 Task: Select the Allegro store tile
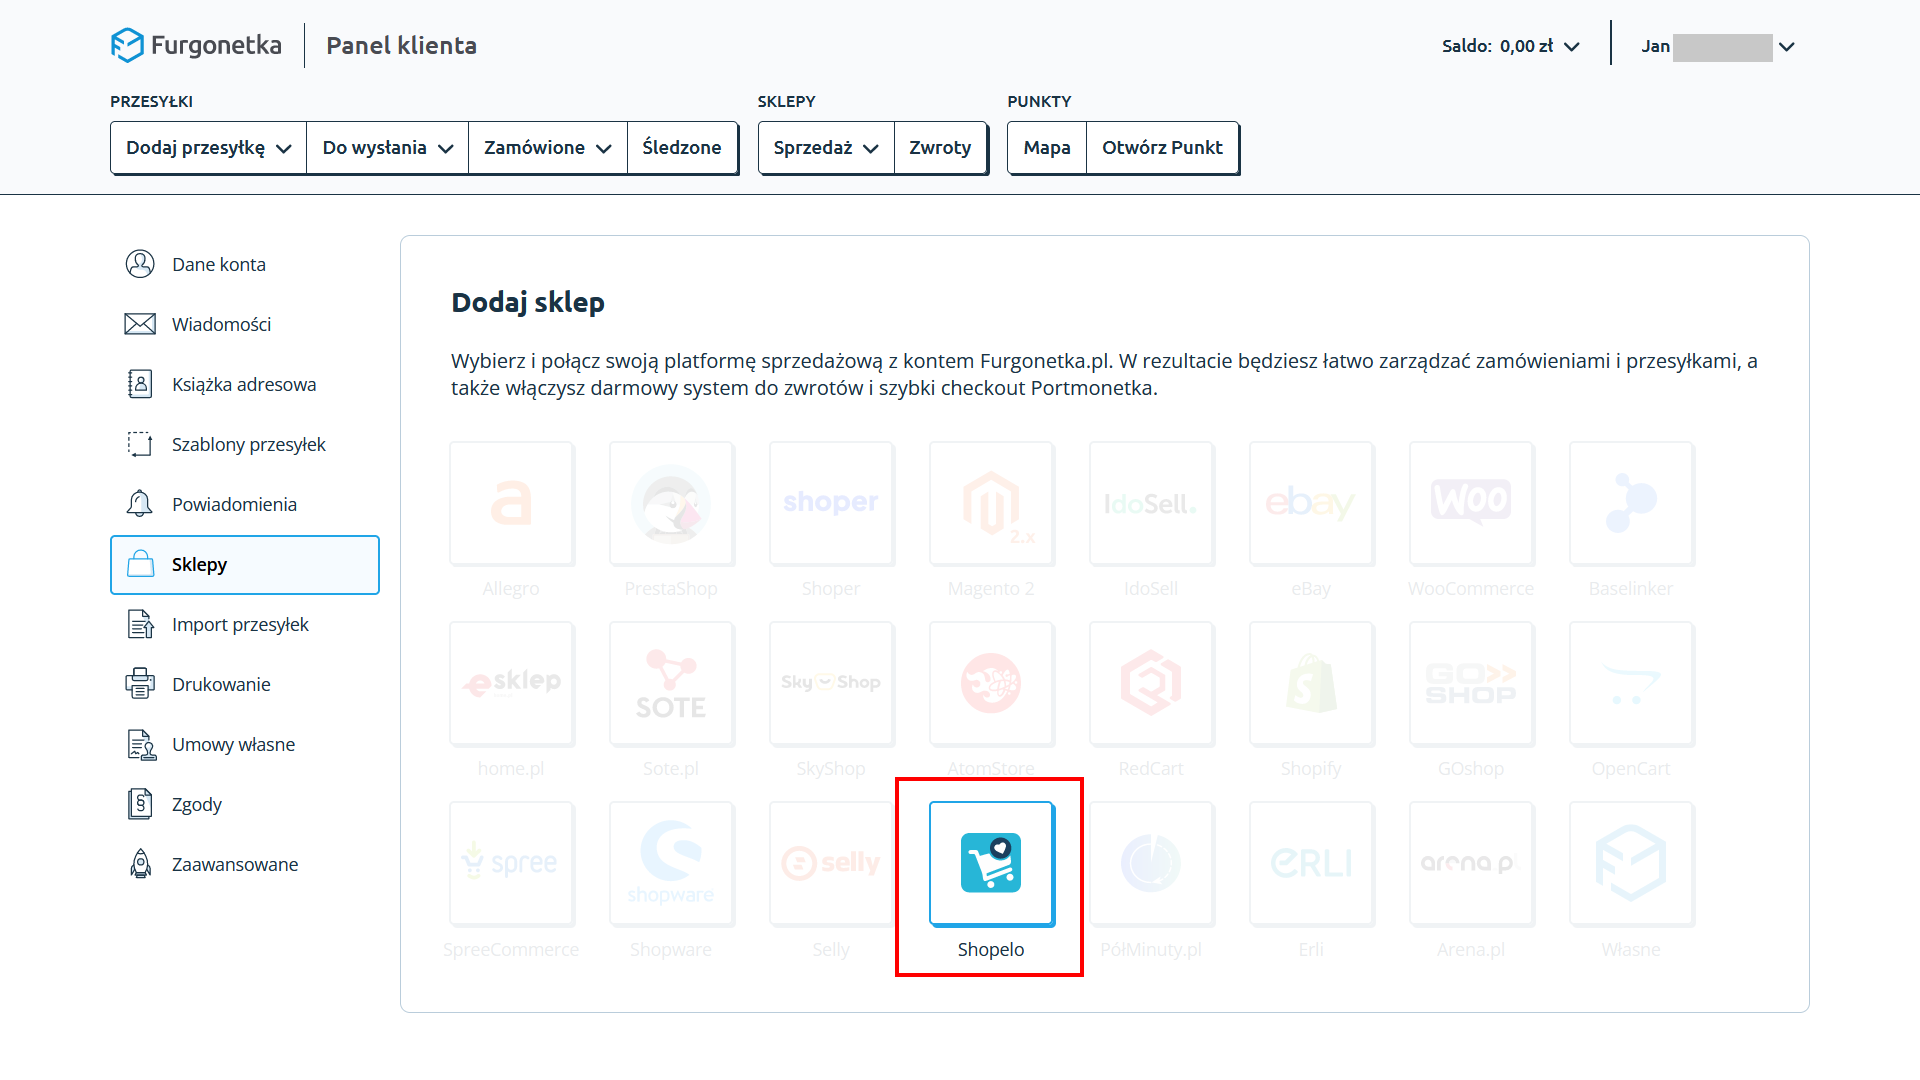click(x=511, y=503)
